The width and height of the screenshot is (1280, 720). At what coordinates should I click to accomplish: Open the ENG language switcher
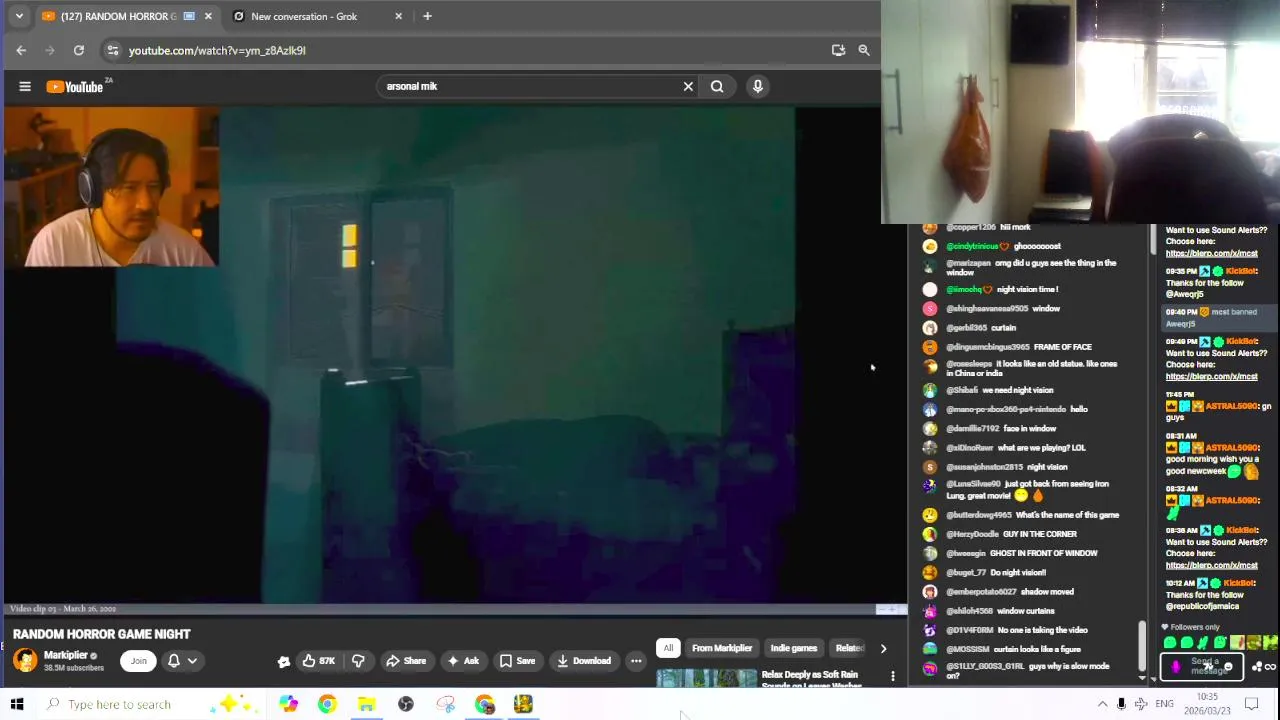pyautogui.click(x=1164, y=704)
